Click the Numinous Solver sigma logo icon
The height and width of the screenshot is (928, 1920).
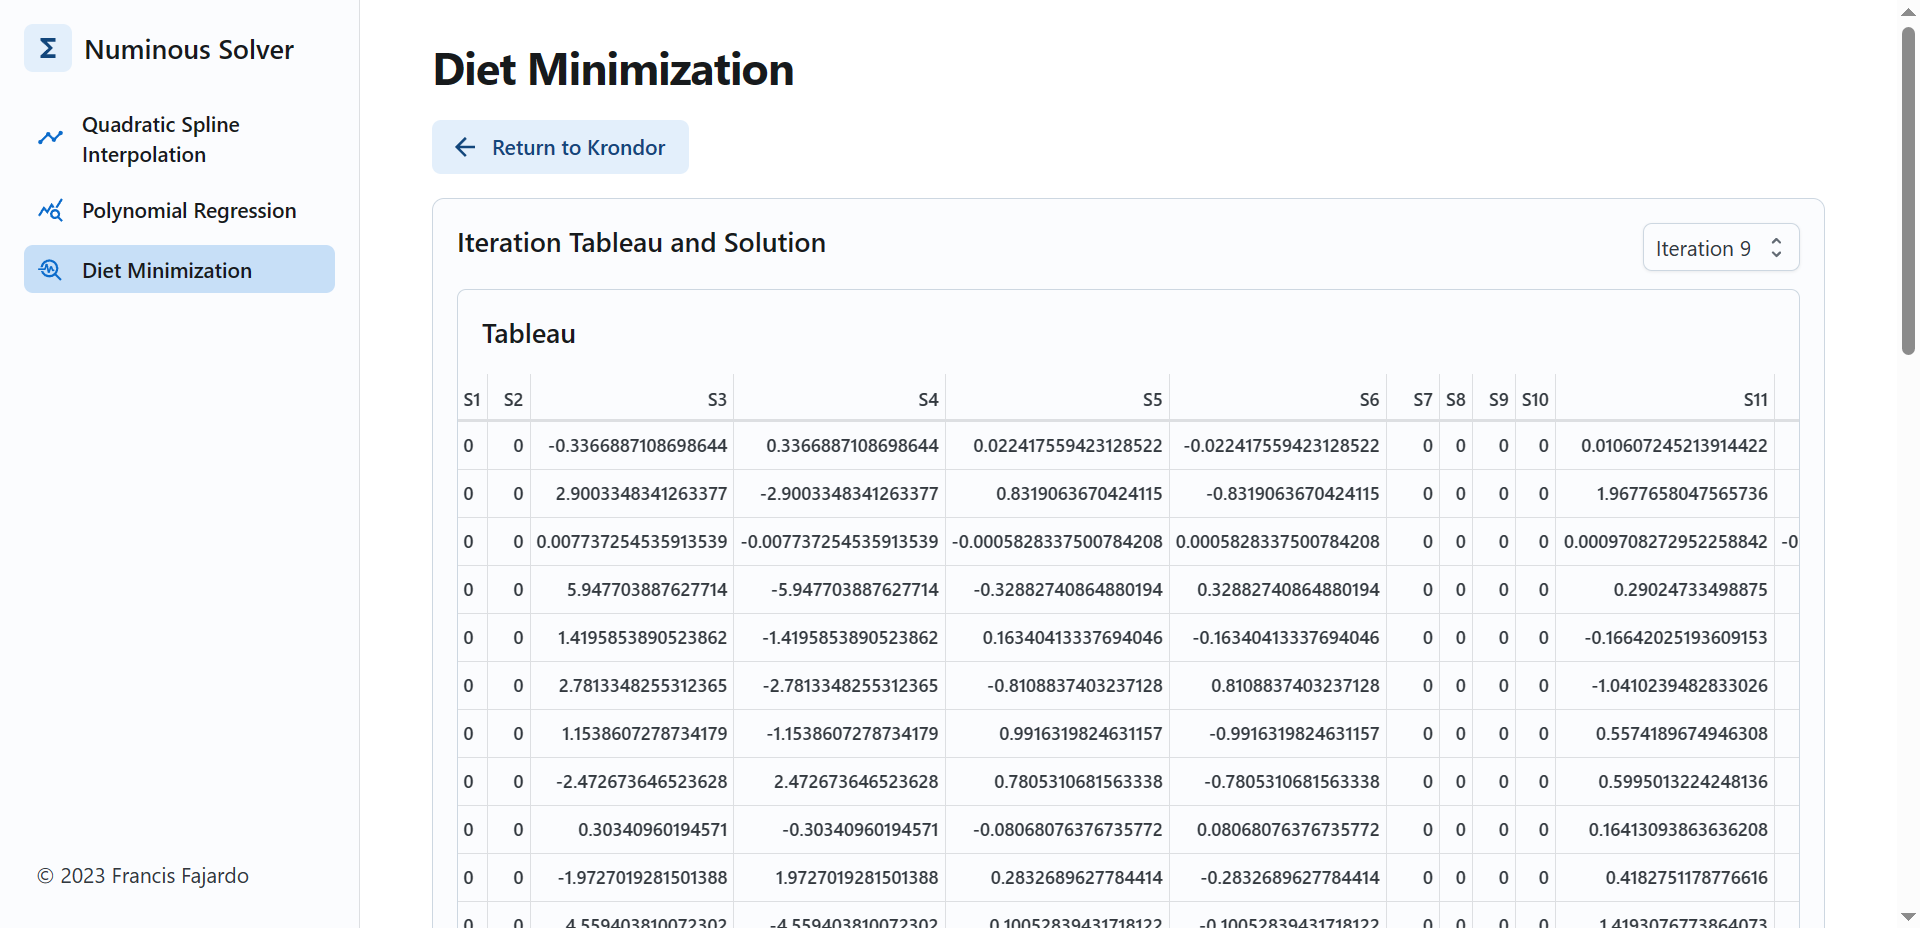(48, 48)
